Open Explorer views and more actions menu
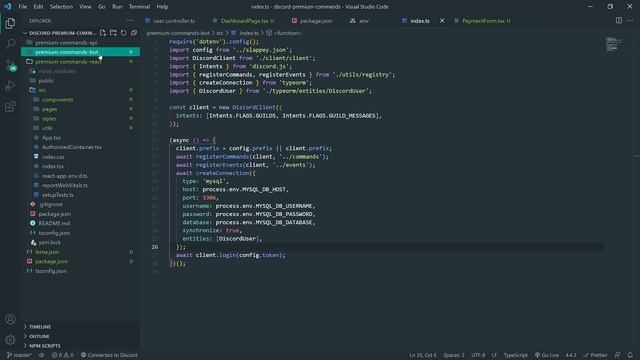Image resolution: width=640 pixels, height=360 pixels. click(x=130, y=20)
